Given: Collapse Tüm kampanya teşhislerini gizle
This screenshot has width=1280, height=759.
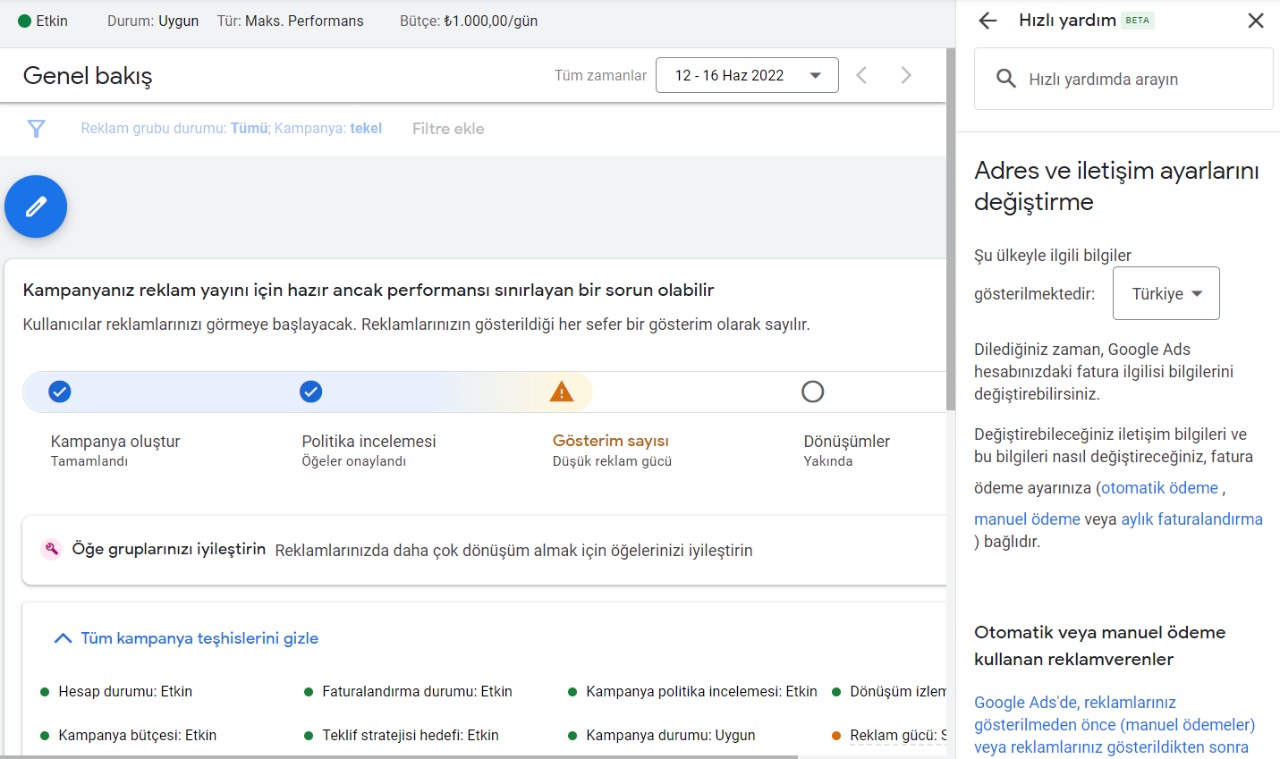Looking at the screenshot, I should (187, 638).
